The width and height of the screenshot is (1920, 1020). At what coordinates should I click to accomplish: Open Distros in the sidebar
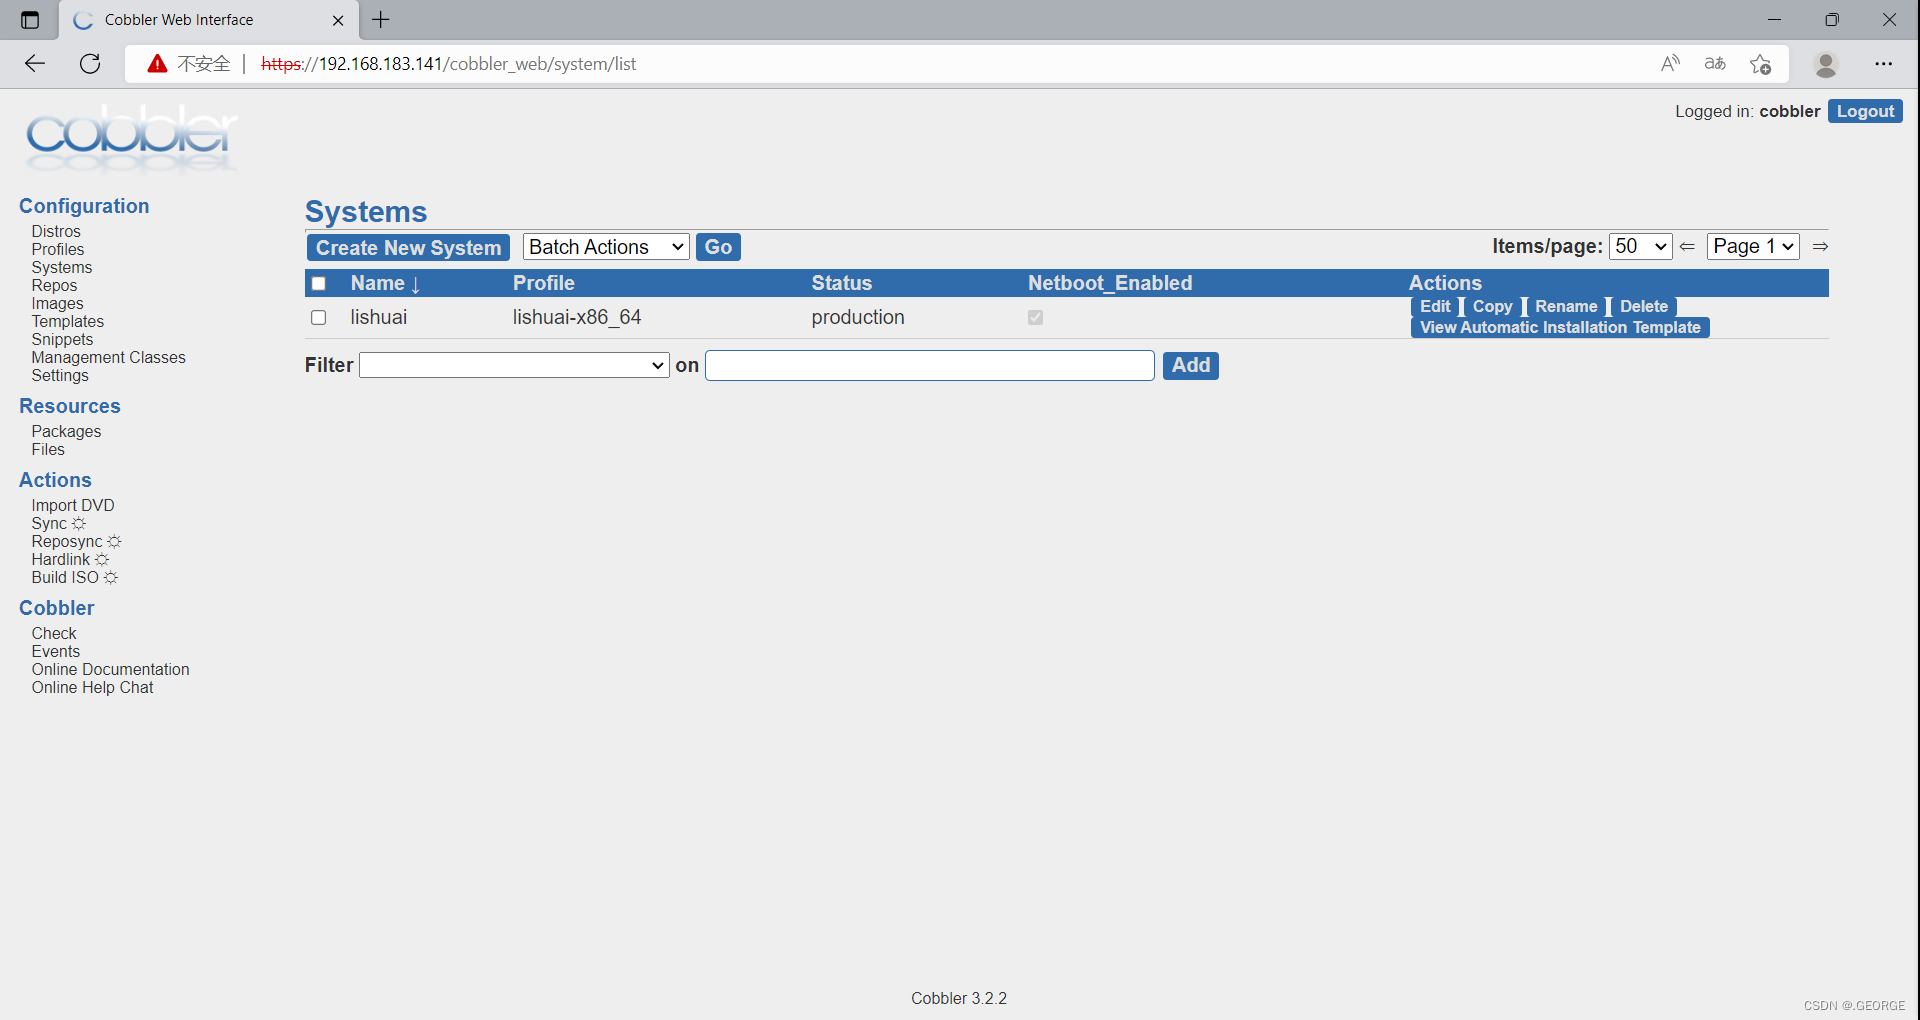point(56,231)
